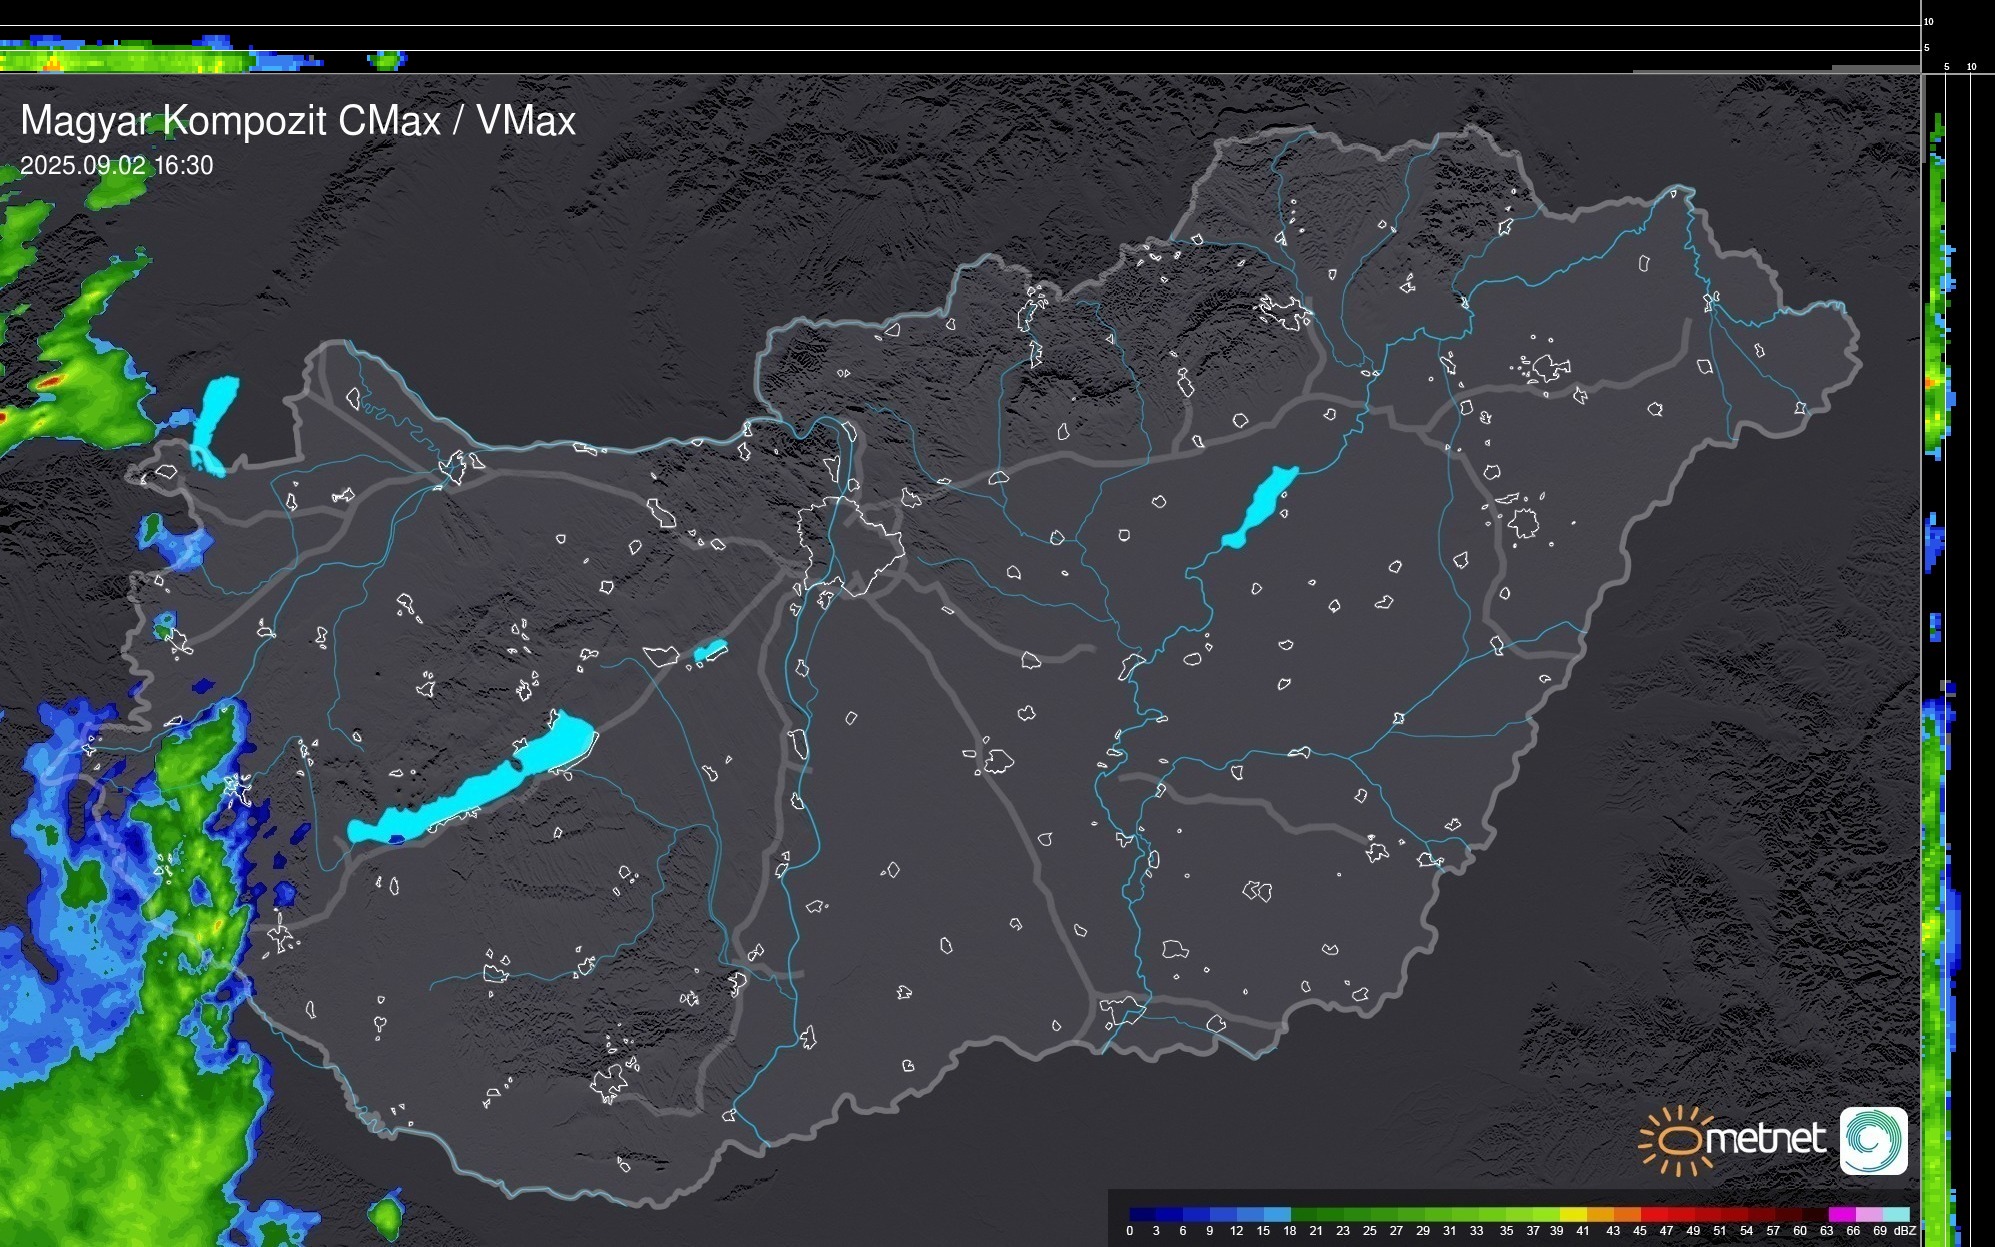1995x1247 pixels.
Task: Click the teal swirl app icon
Action: click(x=1873, y=1140)
